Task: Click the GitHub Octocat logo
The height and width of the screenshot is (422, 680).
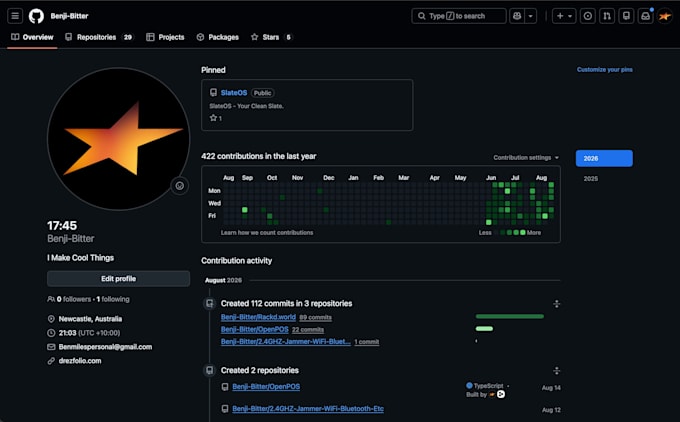Action: (36, 16)
